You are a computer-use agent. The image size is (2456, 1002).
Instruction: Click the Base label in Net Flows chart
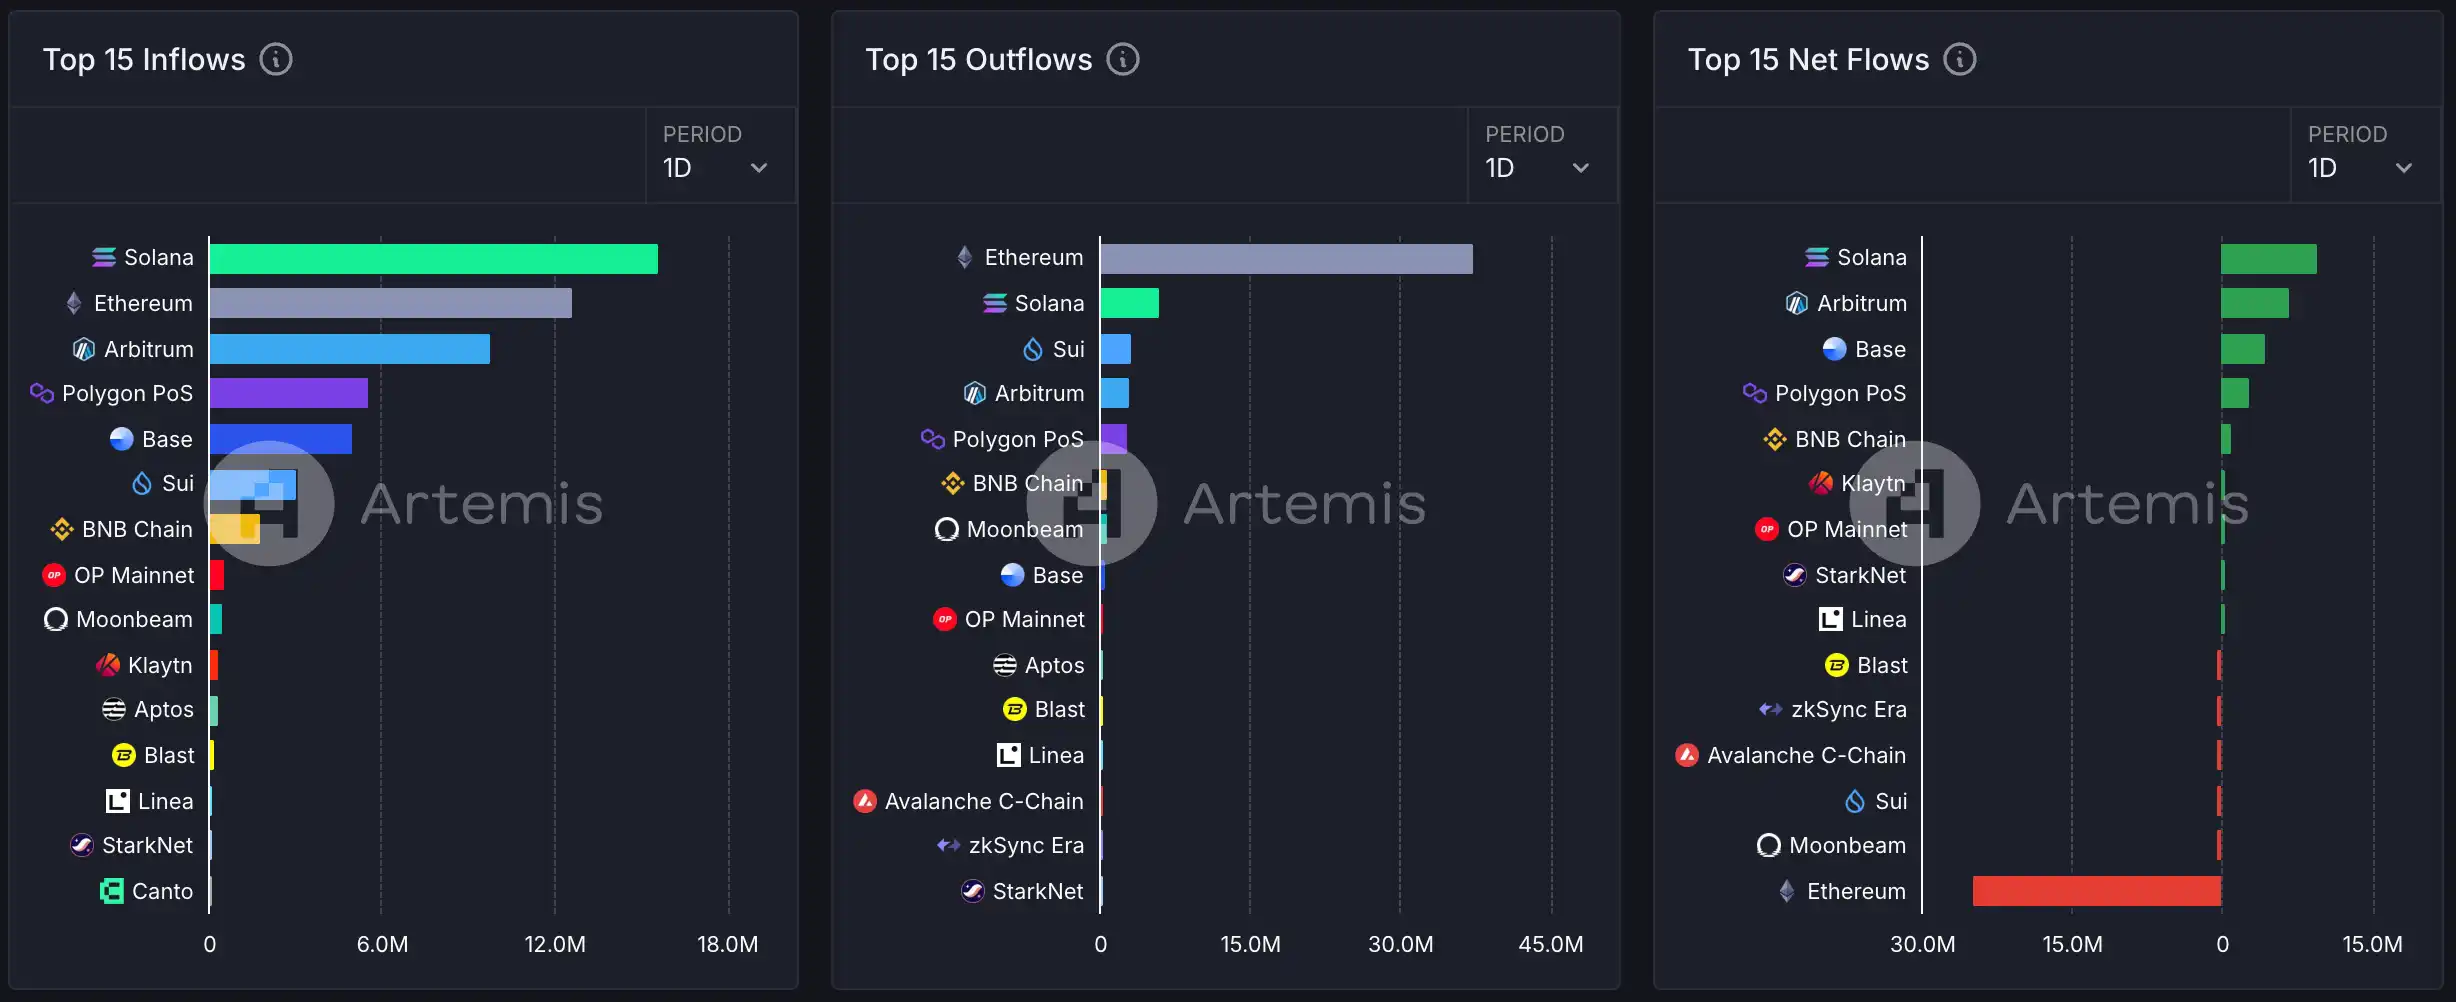point(1880,349)
